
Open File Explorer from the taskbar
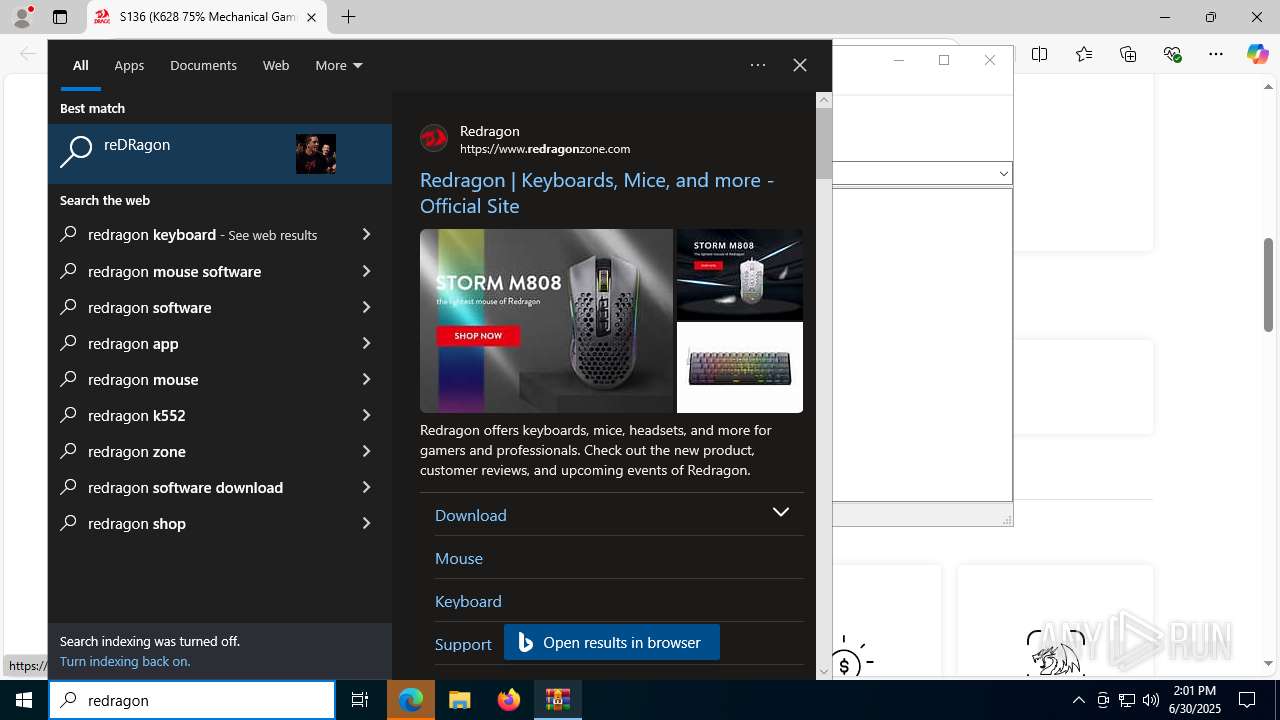point(460,700)
